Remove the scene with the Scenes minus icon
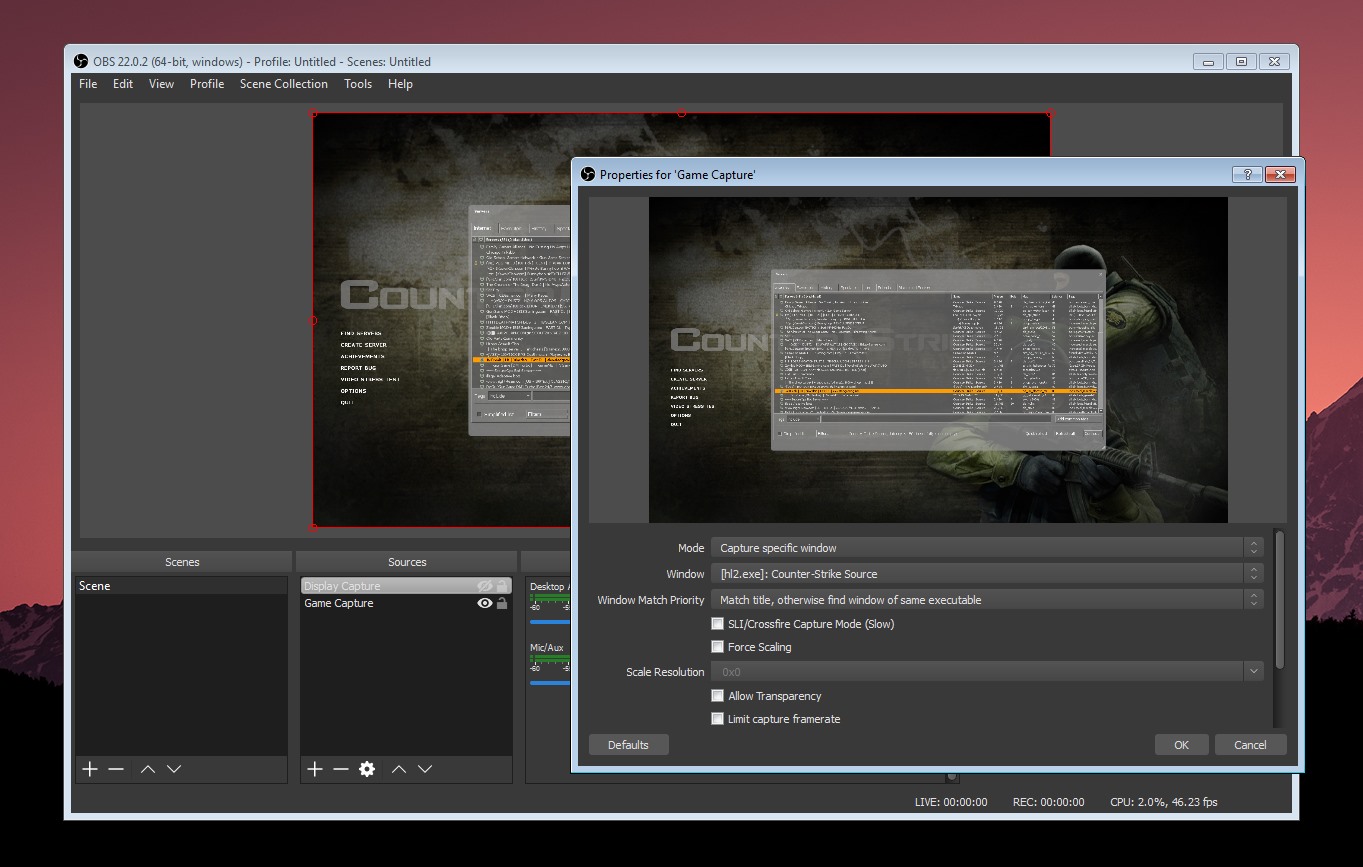The image size is (1363, 867). click(x=116, y=769)
